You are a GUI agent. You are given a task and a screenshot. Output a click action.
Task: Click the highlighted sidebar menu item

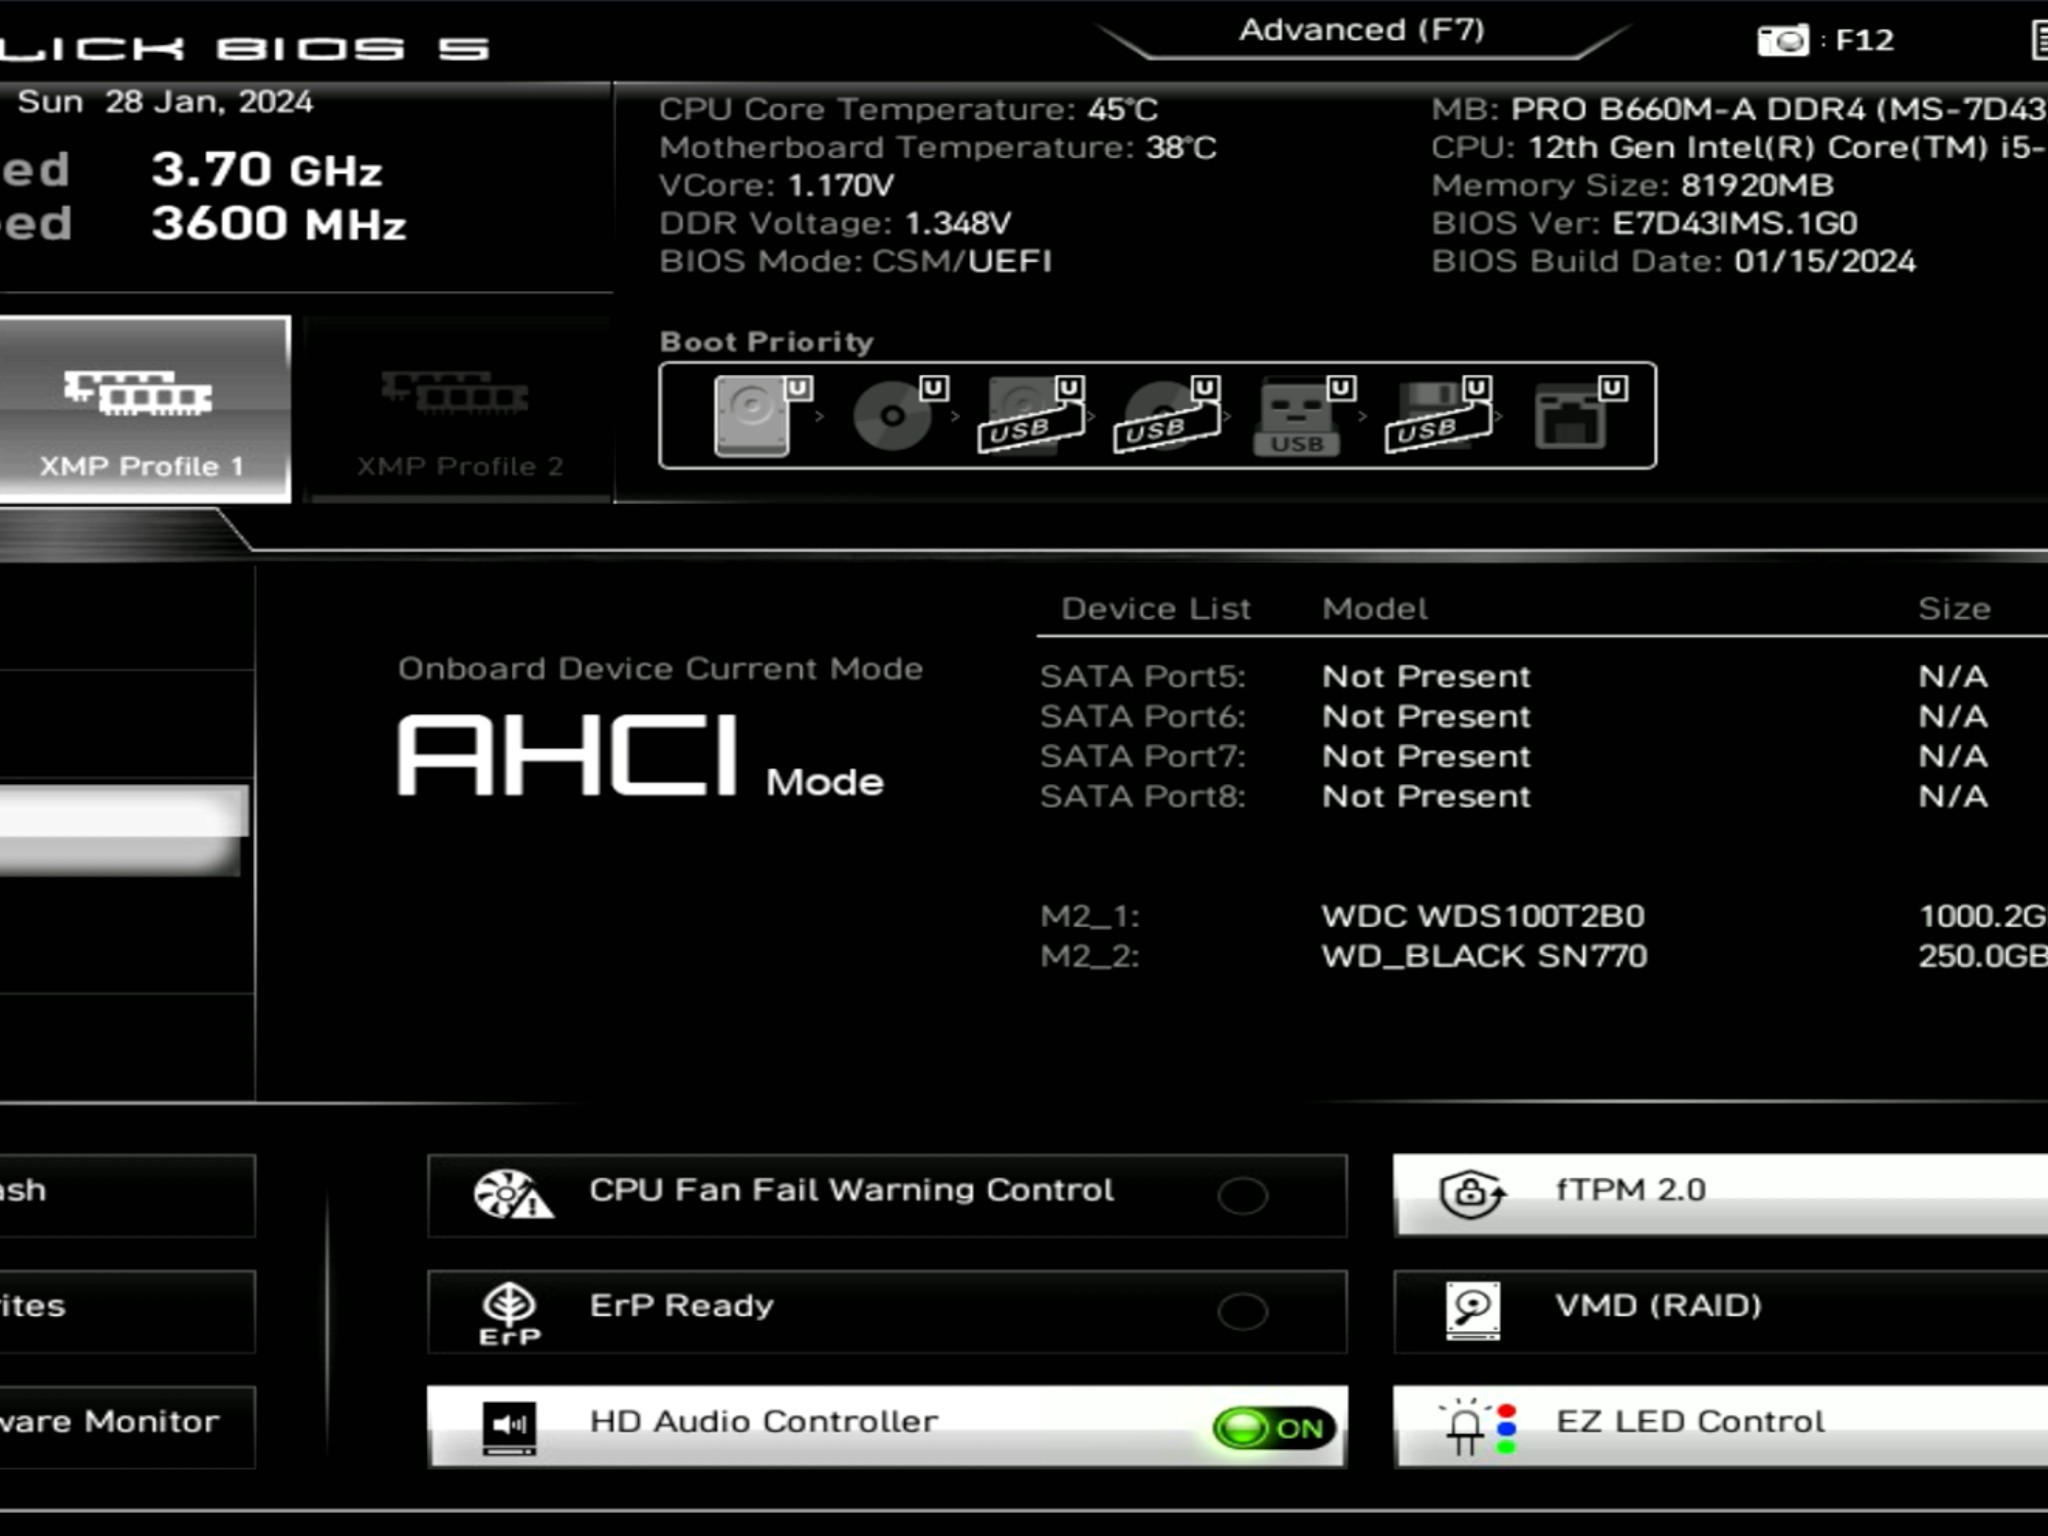click(x=122, y=830)
